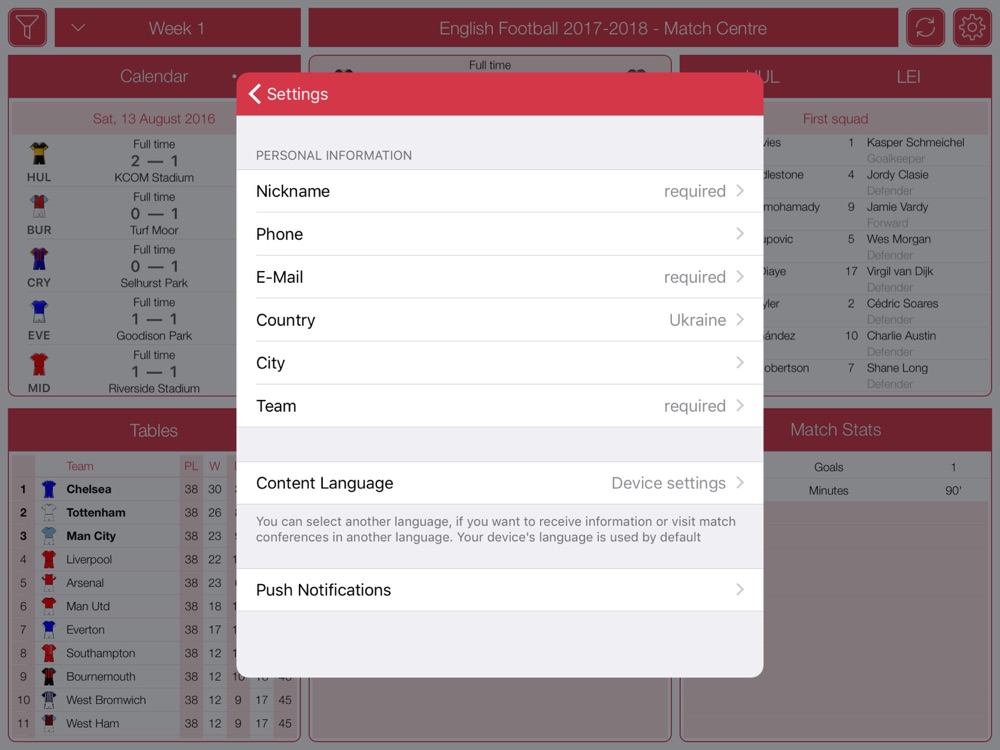Change Country currently set to Ukraine
The height and width of the screenshot is (750, 1000).
tap(697, 320)
